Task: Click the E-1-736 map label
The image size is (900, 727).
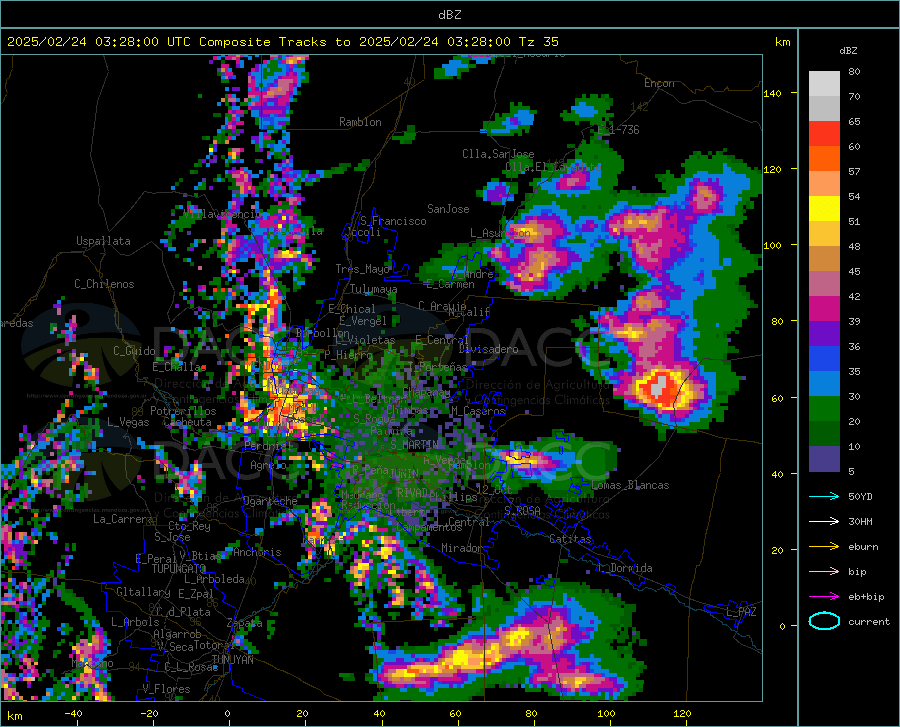Action: click(x=618, y=130)
